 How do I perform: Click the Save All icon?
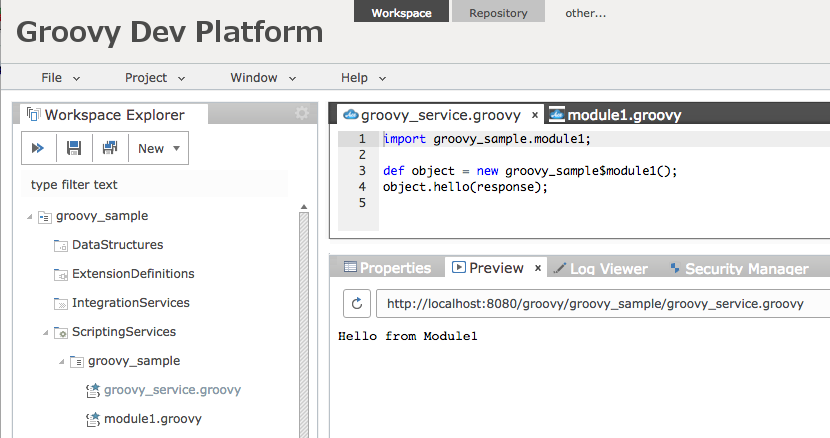click(x=110, y=148)
